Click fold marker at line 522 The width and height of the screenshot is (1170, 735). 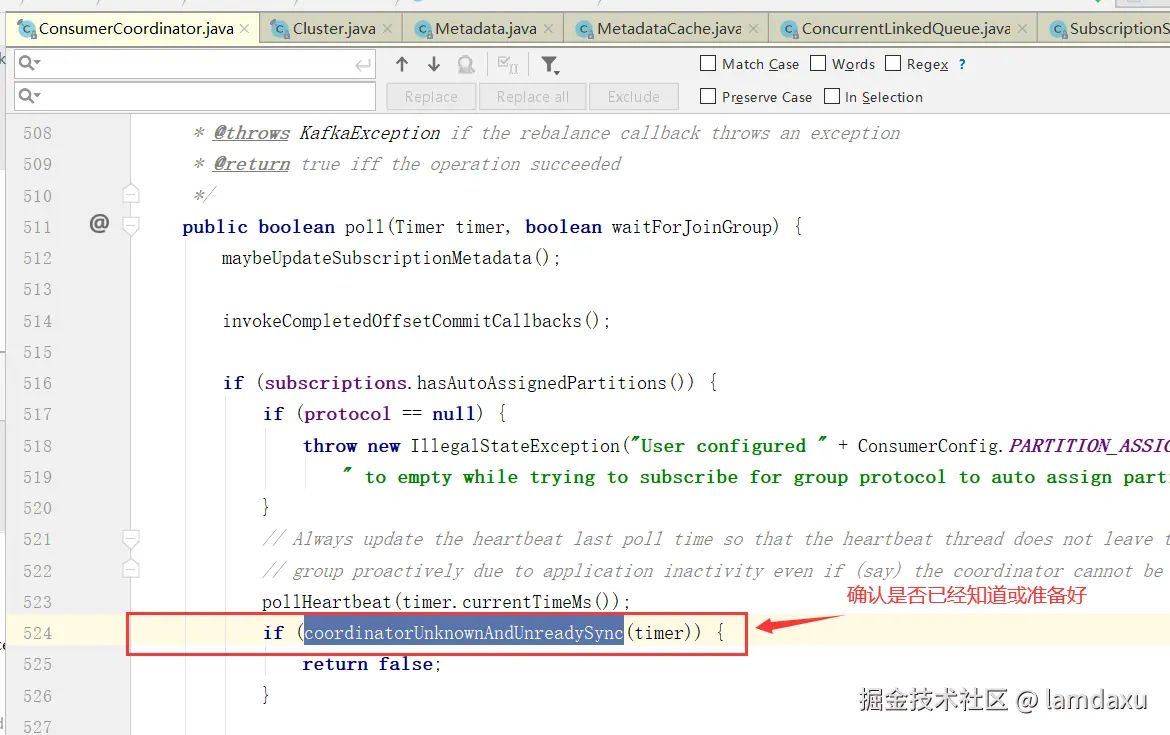coord(131,569)
